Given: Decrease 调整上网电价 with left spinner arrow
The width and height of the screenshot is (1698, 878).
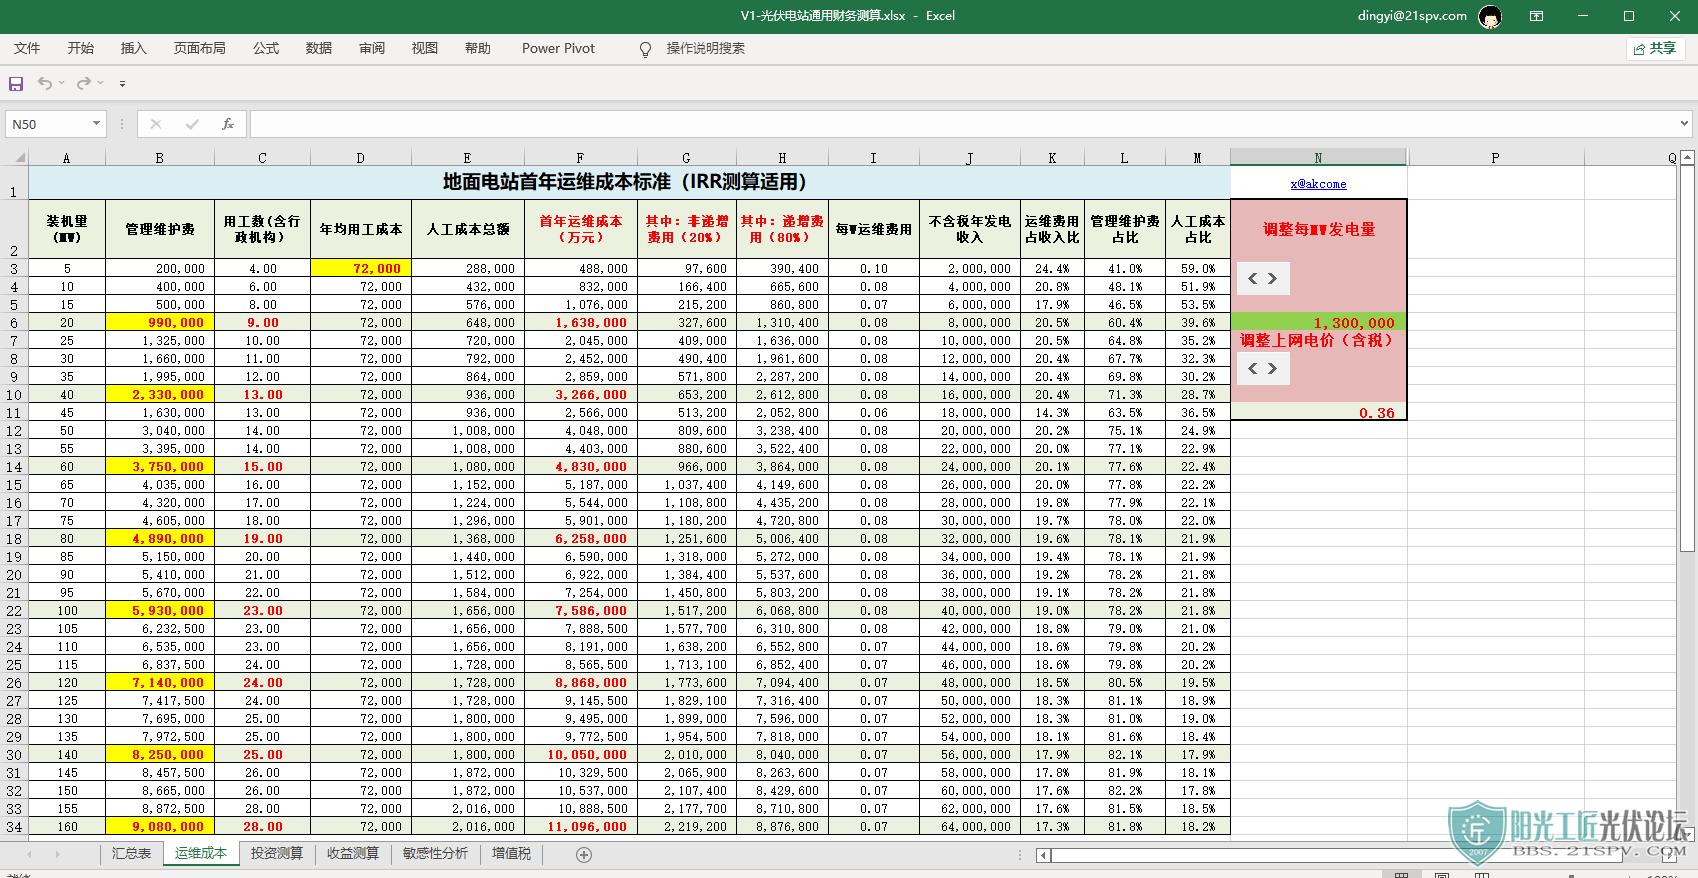Looking at the screenshot, I should [1253, 369].
